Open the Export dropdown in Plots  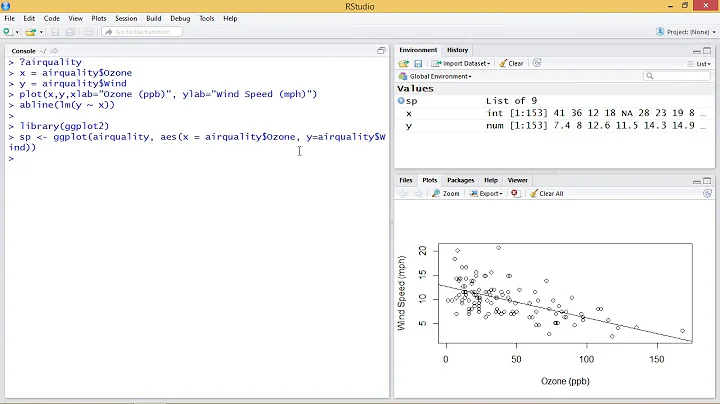point(486,194)
